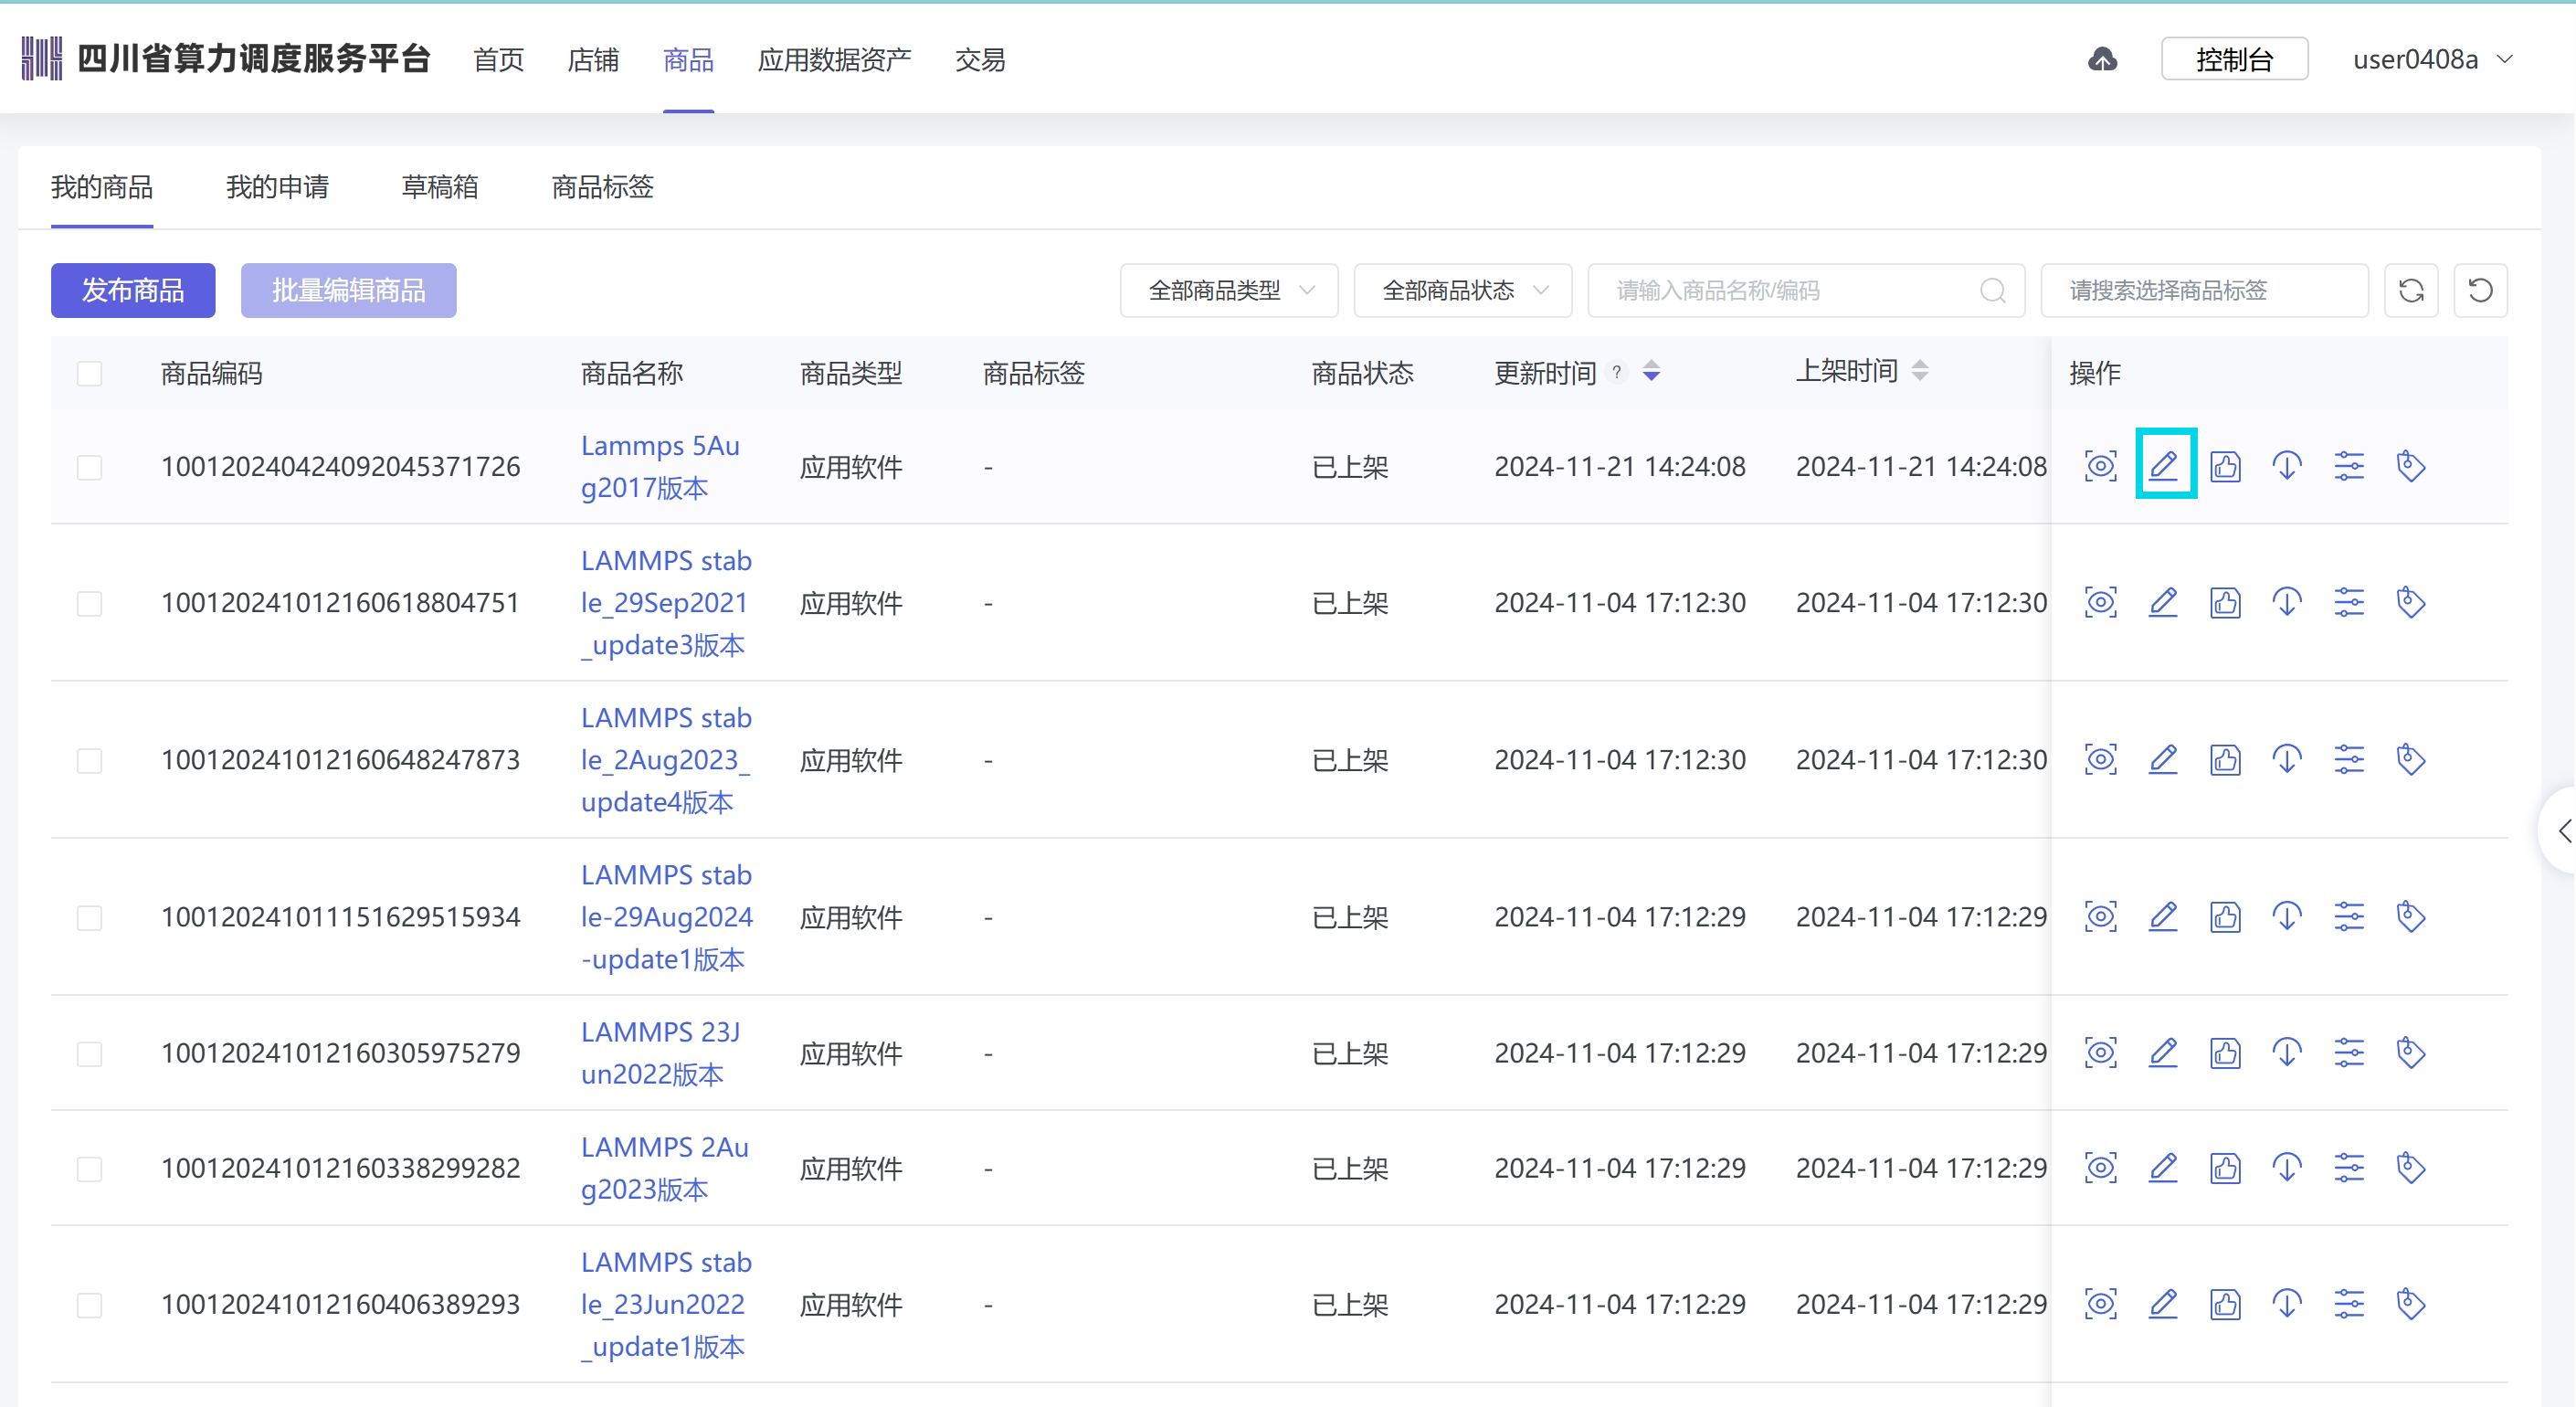Click the 批量编辑商品 button

click(348, 290)
